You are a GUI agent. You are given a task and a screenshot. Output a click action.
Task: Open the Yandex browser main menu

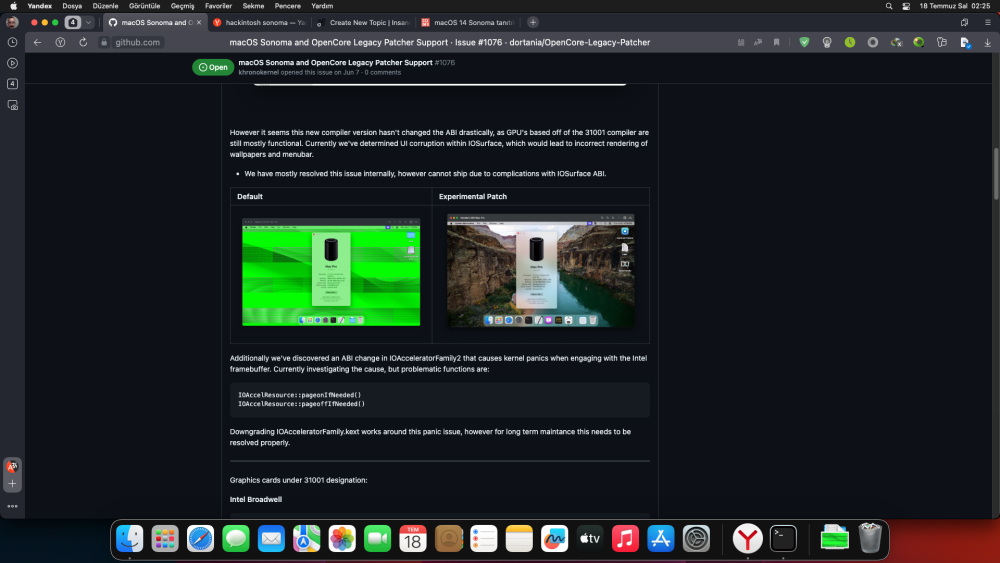click(987, 22)
